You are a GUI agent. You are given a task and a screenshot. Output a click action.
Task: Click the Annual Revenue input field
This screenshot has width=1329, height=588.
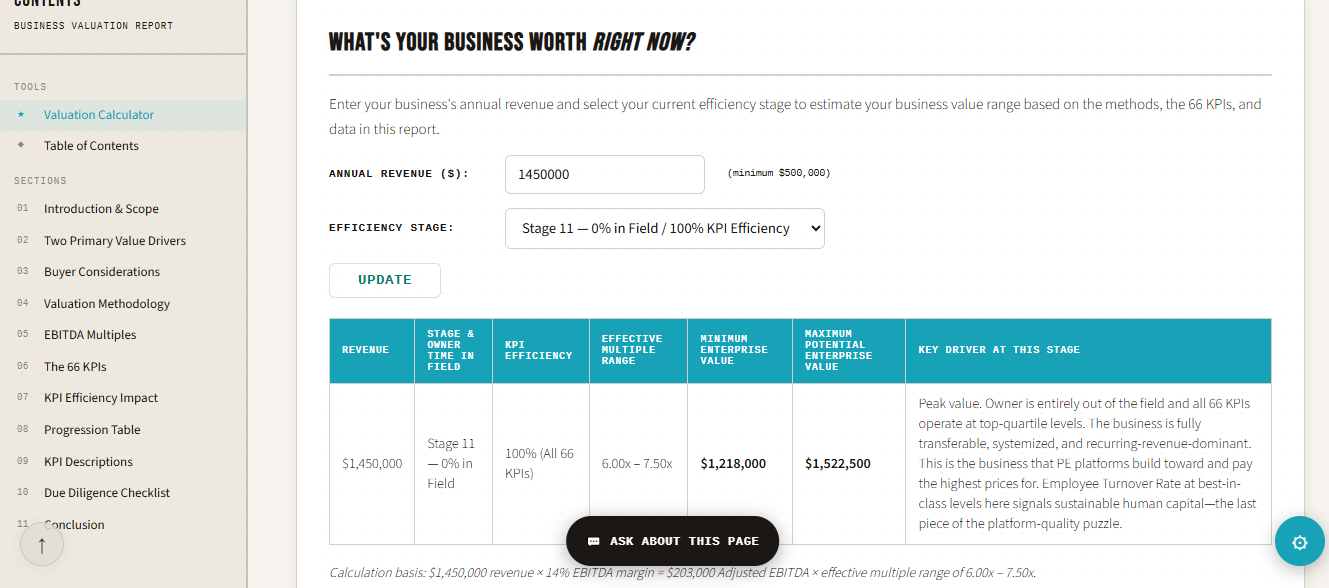tap(605, 174)
